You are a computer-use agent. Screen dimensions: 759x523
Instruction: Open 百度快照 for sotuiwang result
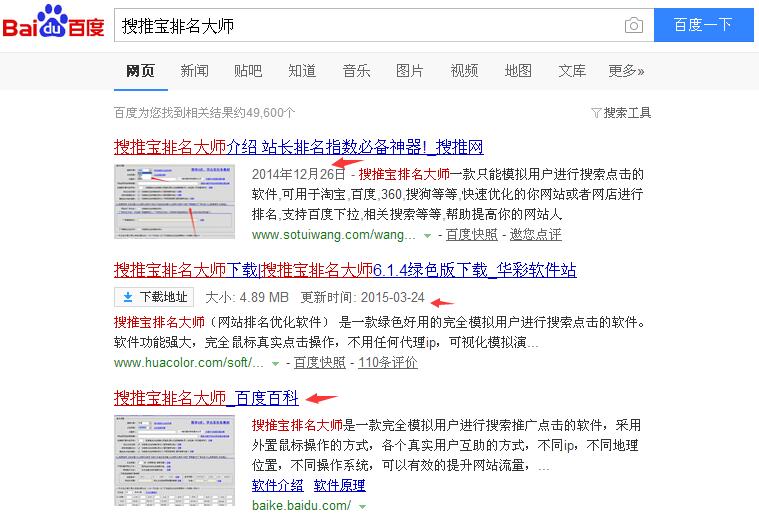click(471, 235)
